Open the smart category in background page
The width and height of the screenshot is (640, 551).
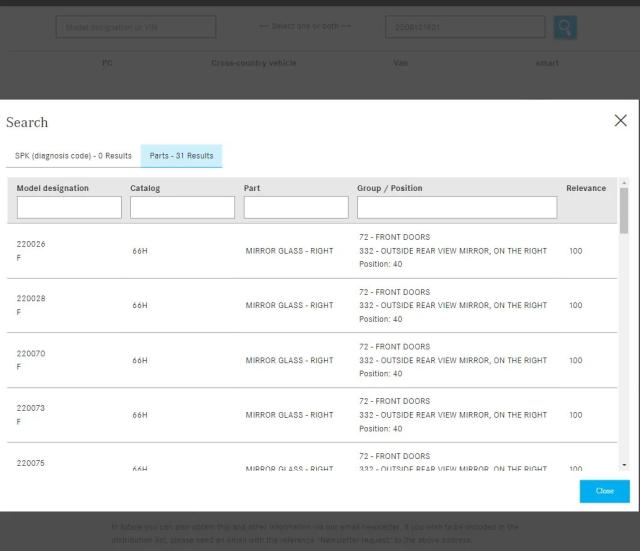click(x=547, y=63)
